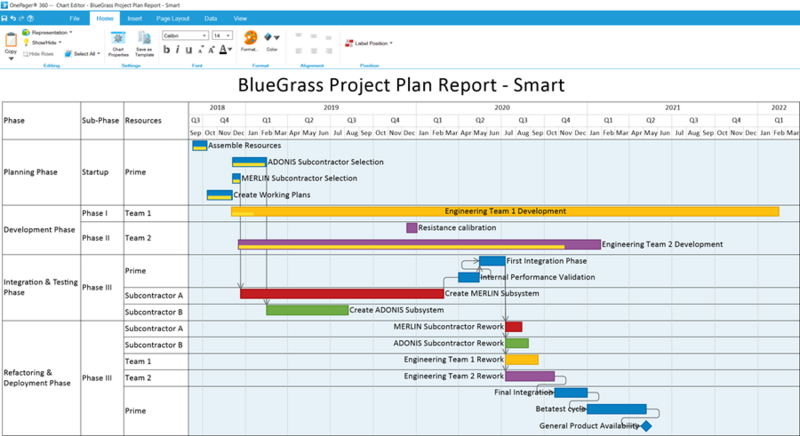Open the Page Layout tab
The width and height of the screenshot is (800, 436).
(x=172, y=18)
